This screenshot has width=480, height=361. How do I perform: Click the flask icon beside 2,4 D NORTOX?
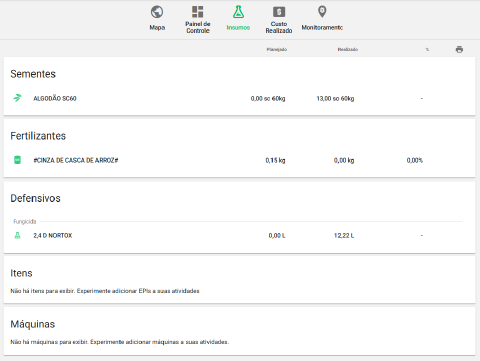[17, 235]
